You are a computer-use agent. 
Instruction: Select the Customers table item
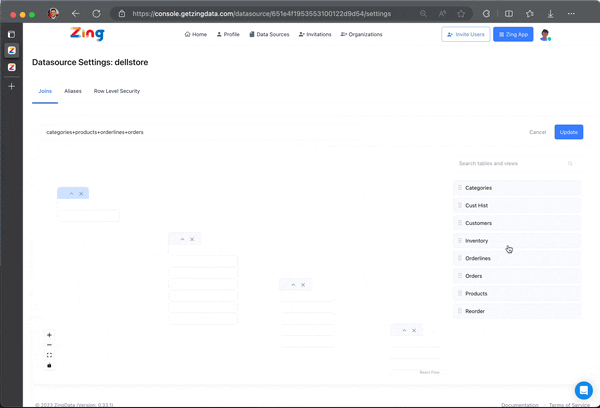pos(517,223)
